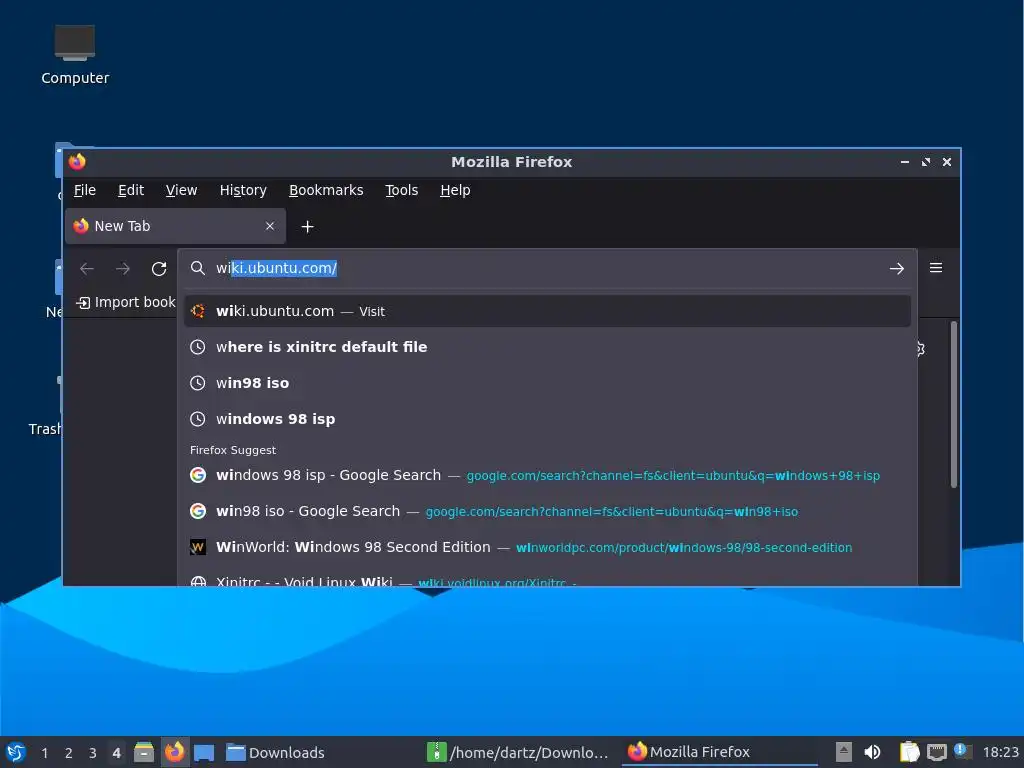
Task: Maximize the Mozilla Firefox window
Action: click(925, 162)
